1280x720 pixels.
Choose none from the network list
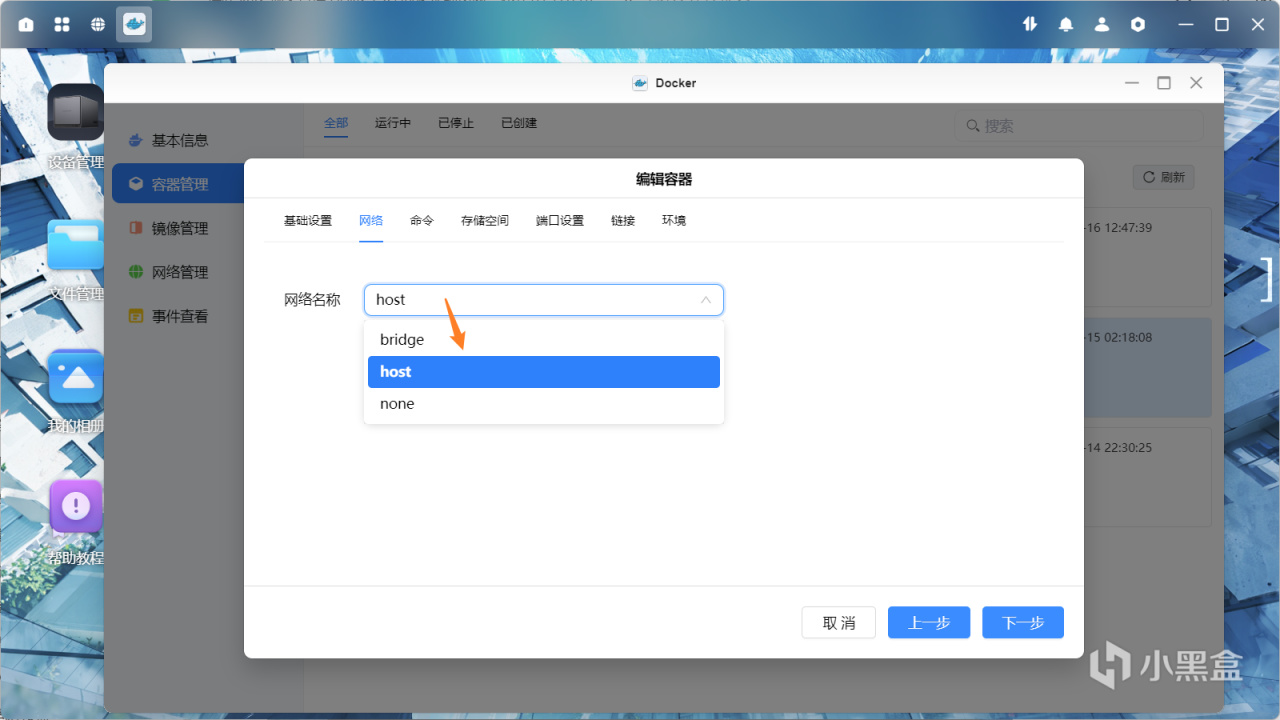click(544, 404)
